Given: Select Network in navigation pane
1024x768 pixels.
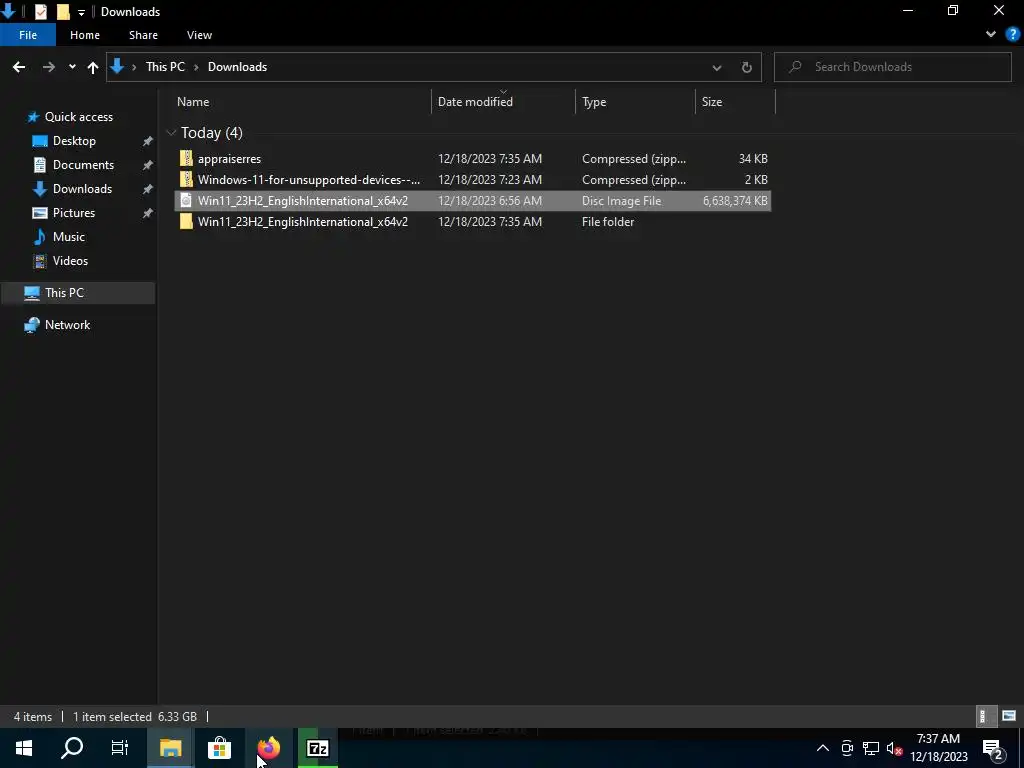Looking at the screenshot, I should pyautogui.click(x=67, y=325).
